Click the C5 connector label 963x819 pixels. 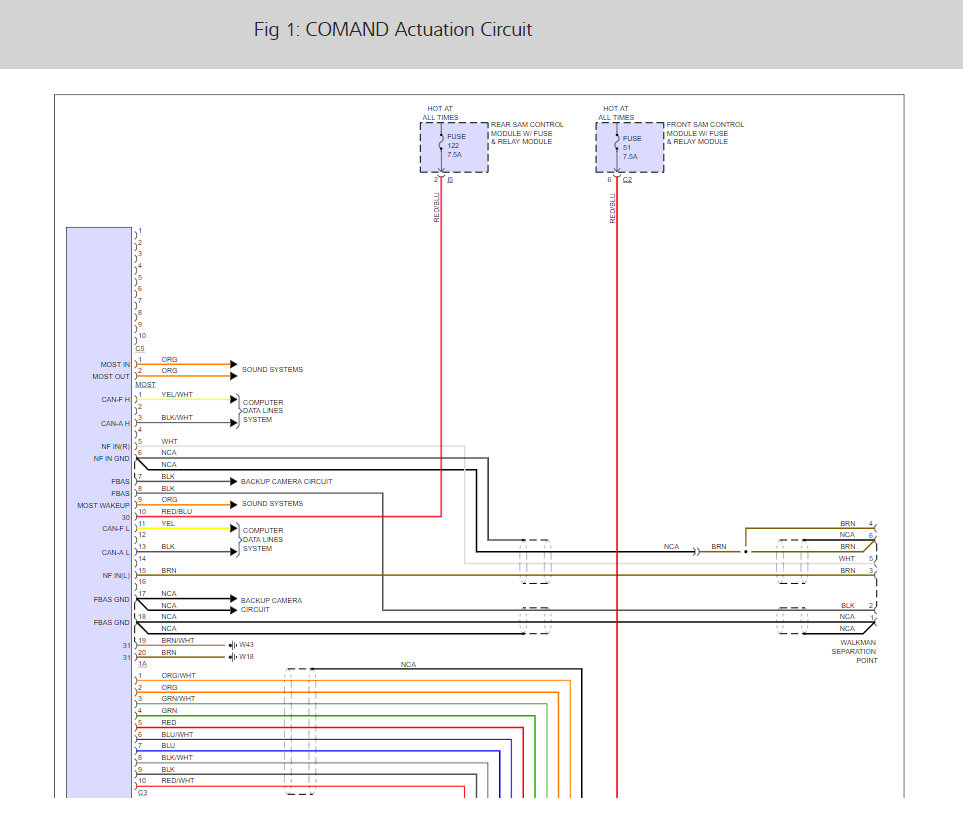pos(140,349)
